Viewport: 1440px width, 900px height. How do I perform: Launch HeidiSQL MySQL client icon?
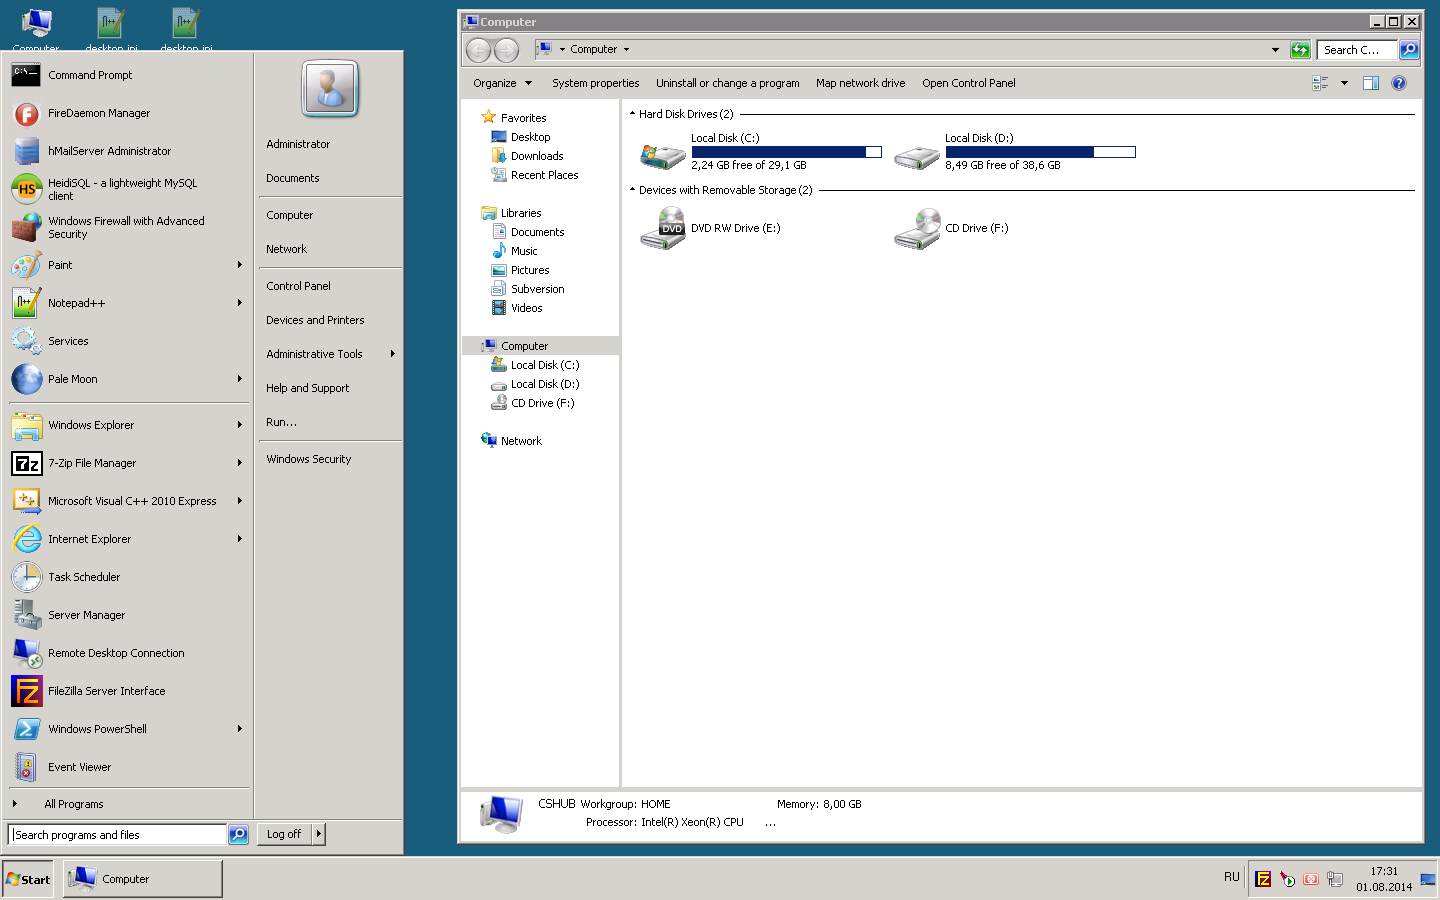(x=26, y=189)
